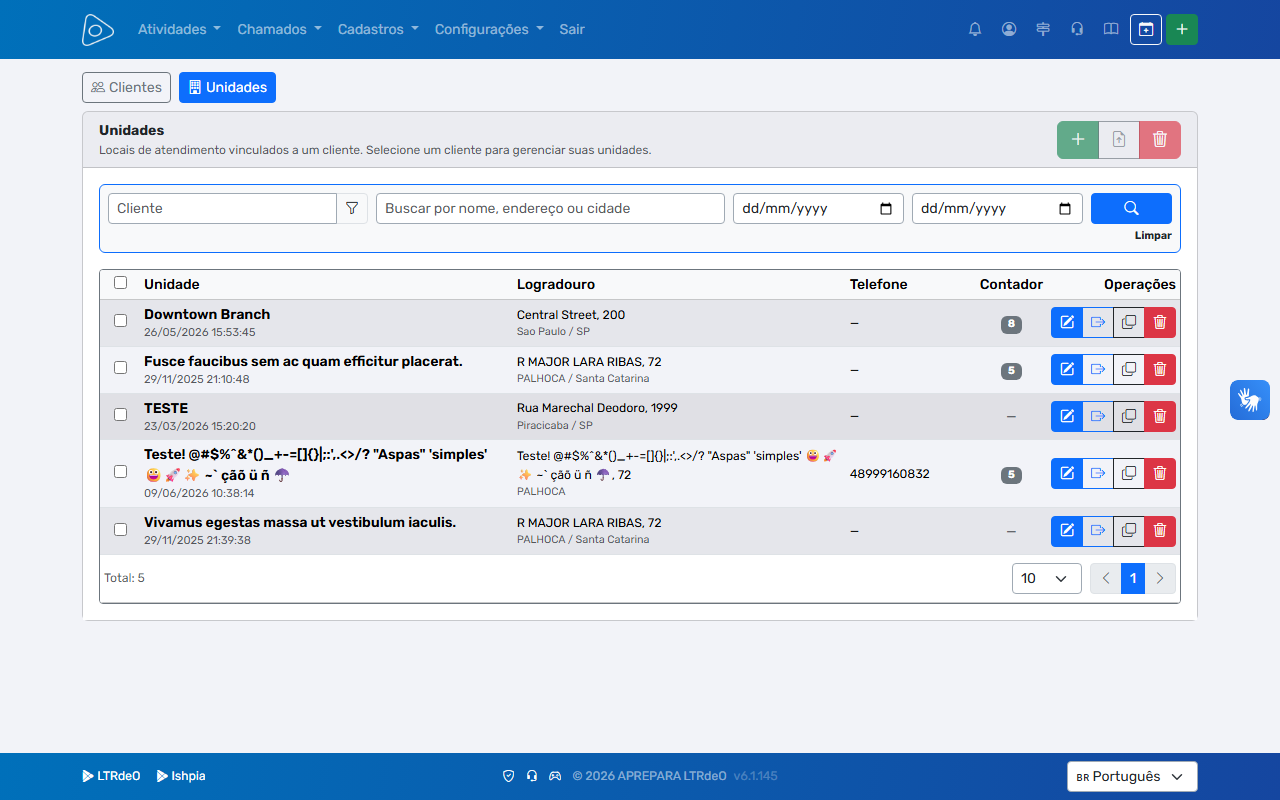The height and width of the screenshot is (800, 1280).
Task: Click the upload file icon button
Action: (1119, 140)
